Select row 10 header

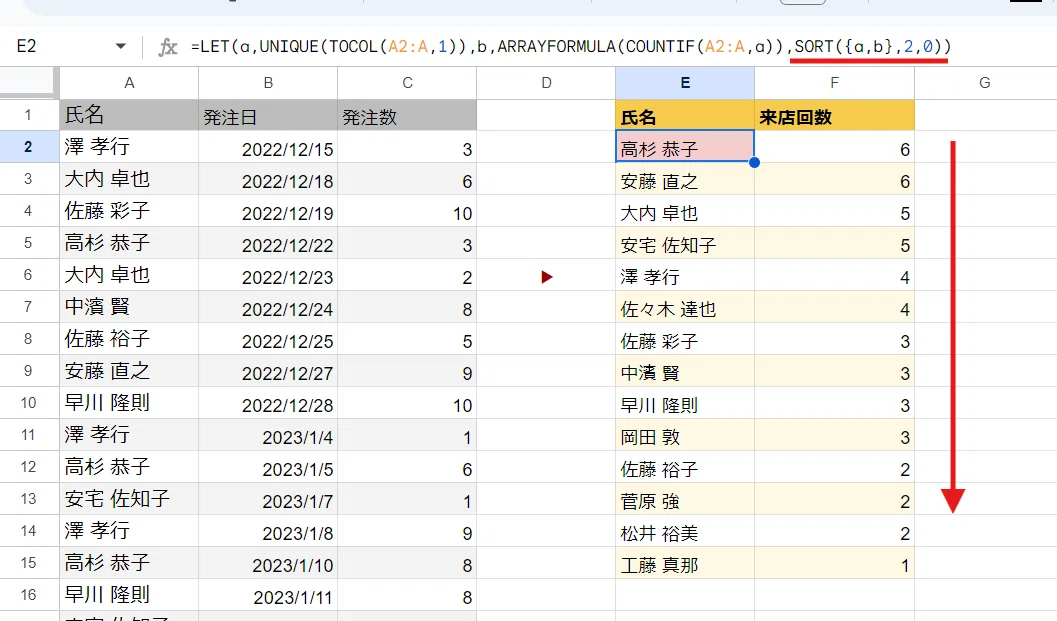[29, 403]
